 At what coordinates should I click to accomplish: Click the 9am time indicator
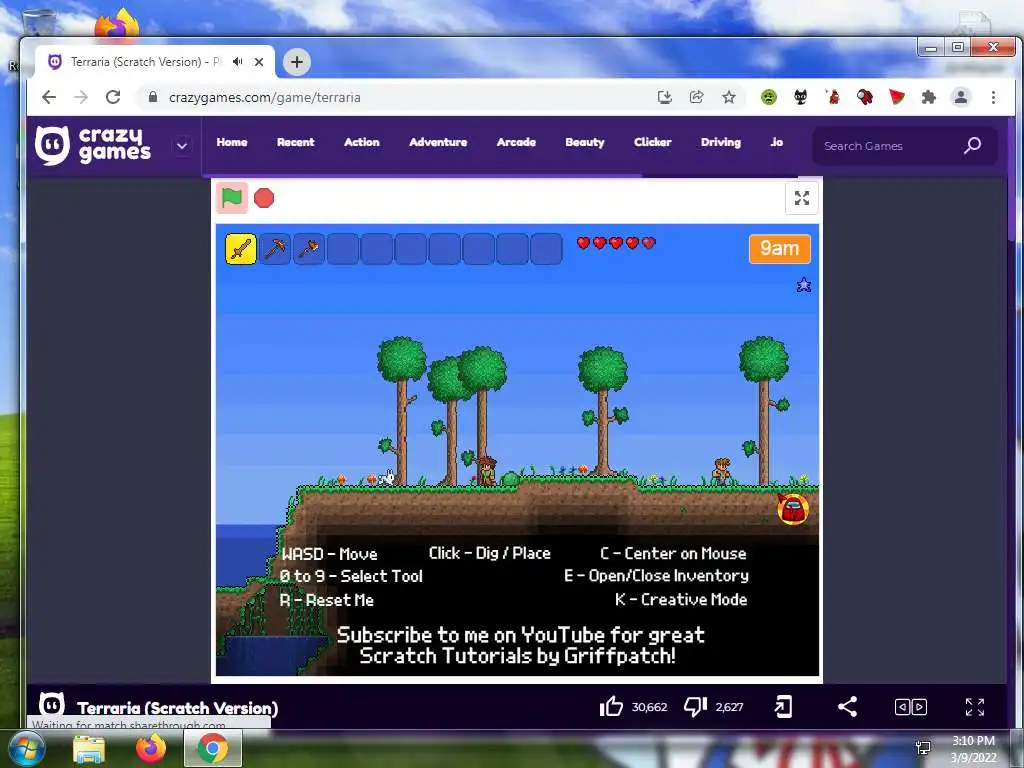click(x=780, y=249)
